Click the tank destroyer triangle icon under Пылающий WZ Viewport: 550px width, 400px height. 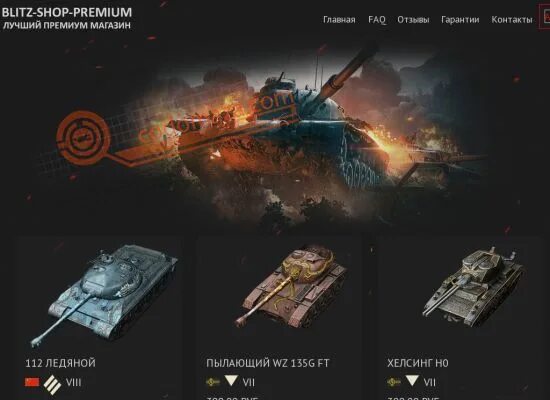231,380
